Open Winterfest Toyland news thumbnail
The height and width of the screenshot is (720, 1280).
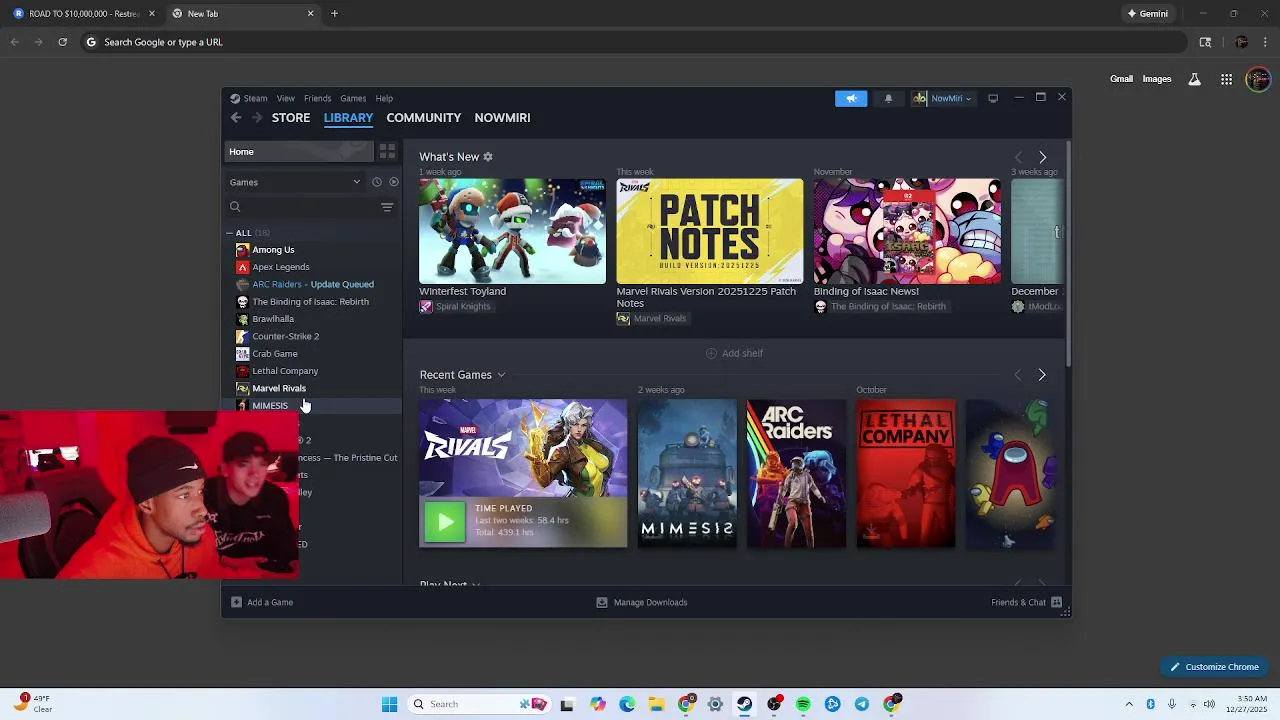(512, 231)
